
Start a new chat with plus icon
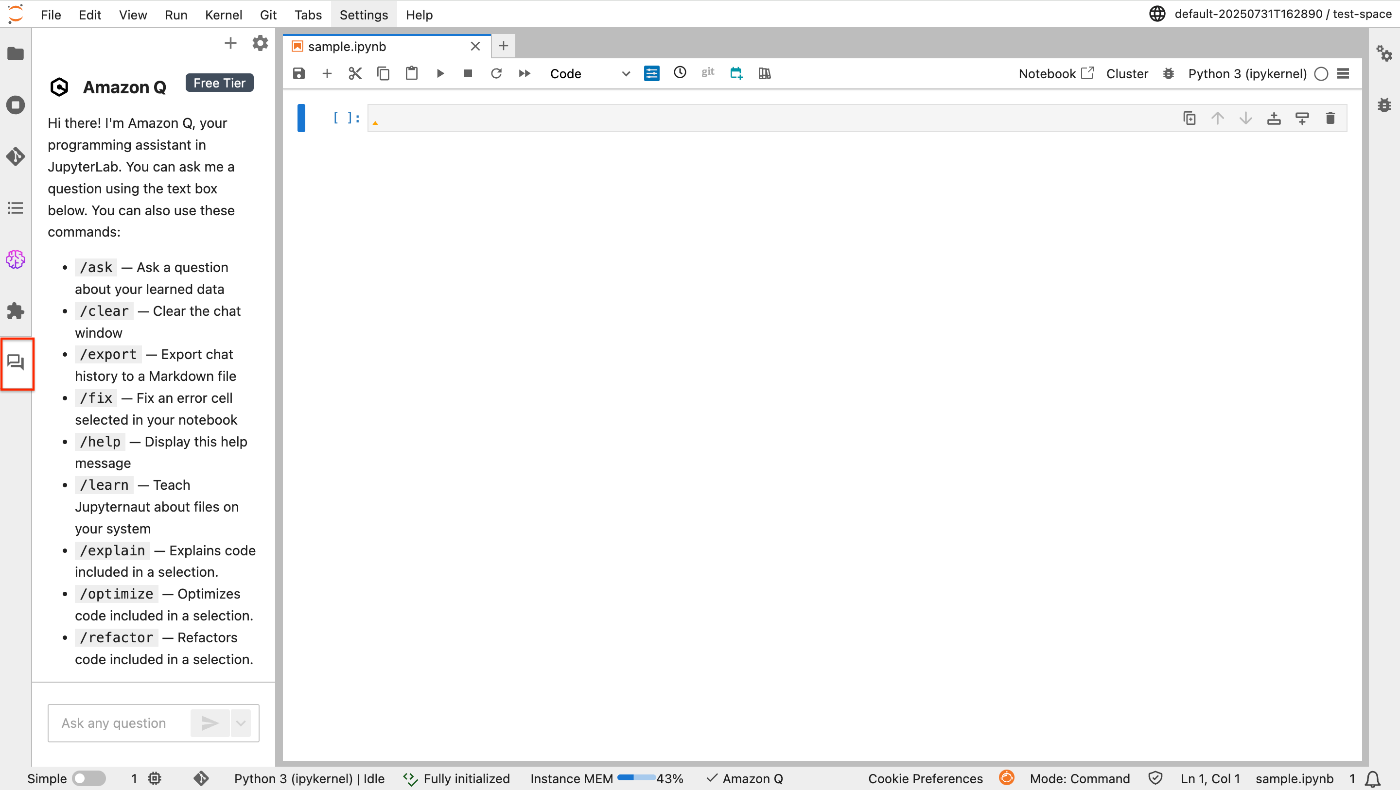pyautogui.click(x=231, y=43)
